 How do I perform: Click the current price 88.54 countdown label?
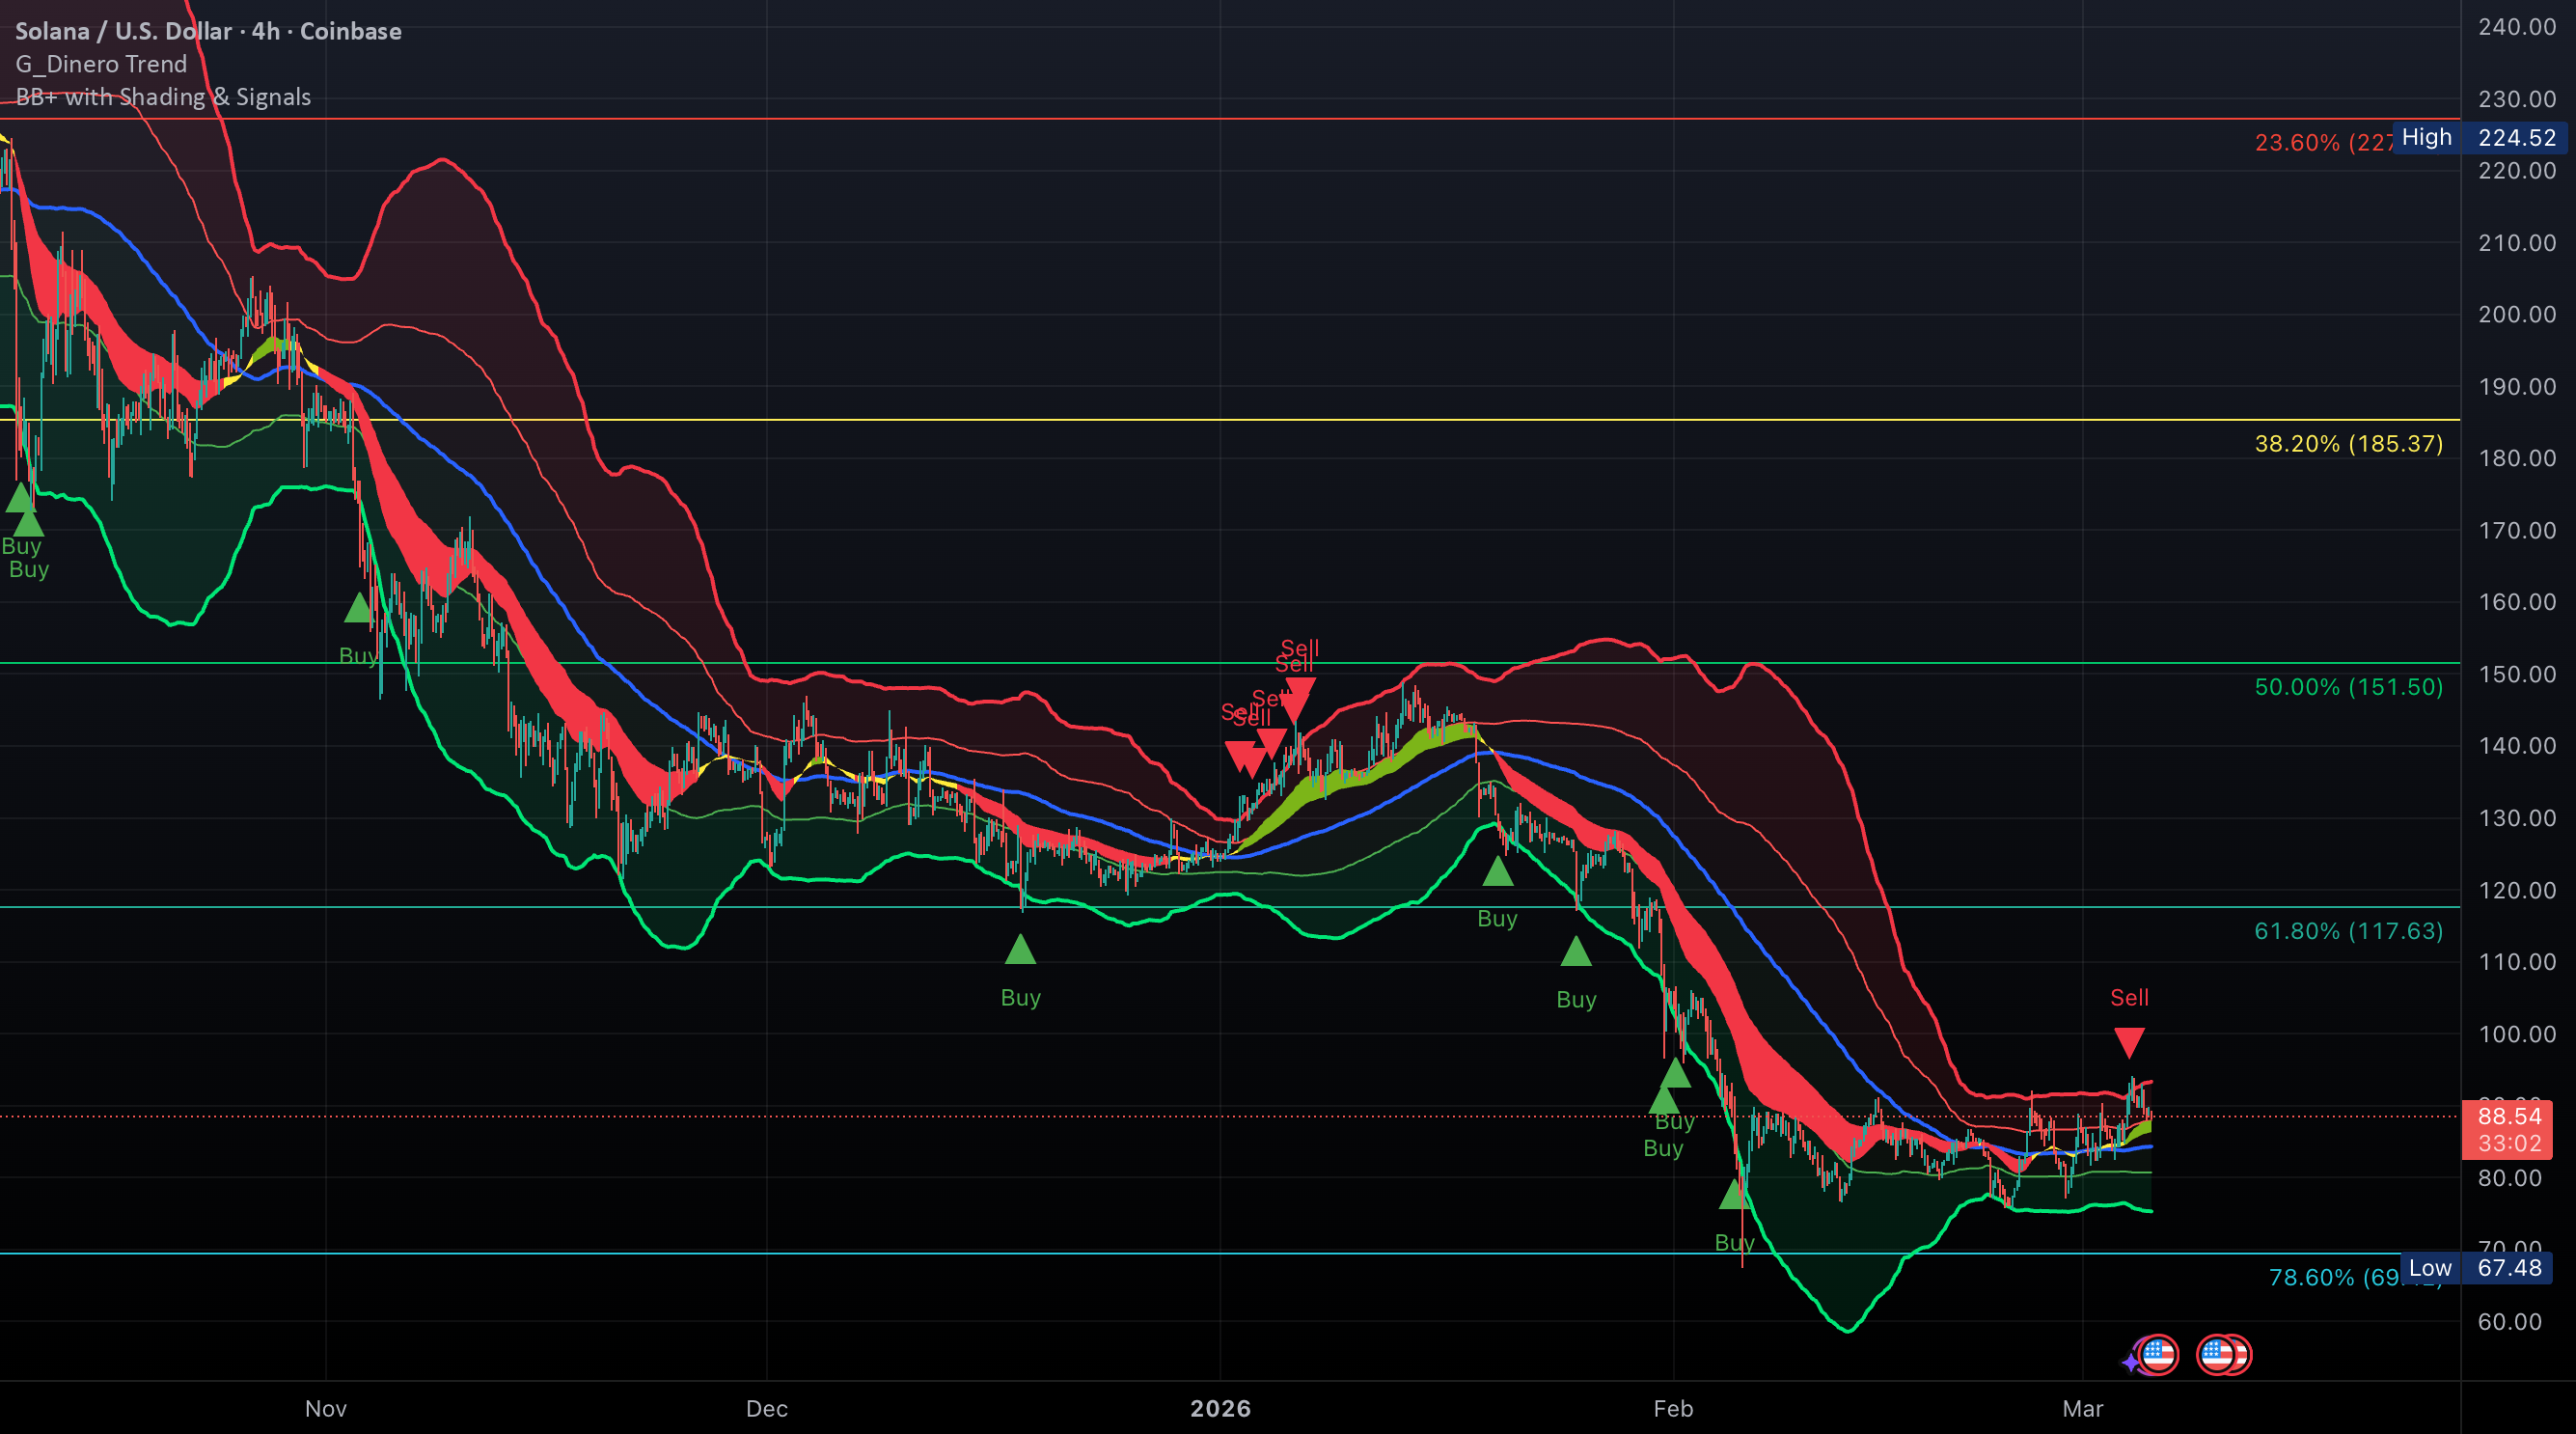click(2508, 1129)
